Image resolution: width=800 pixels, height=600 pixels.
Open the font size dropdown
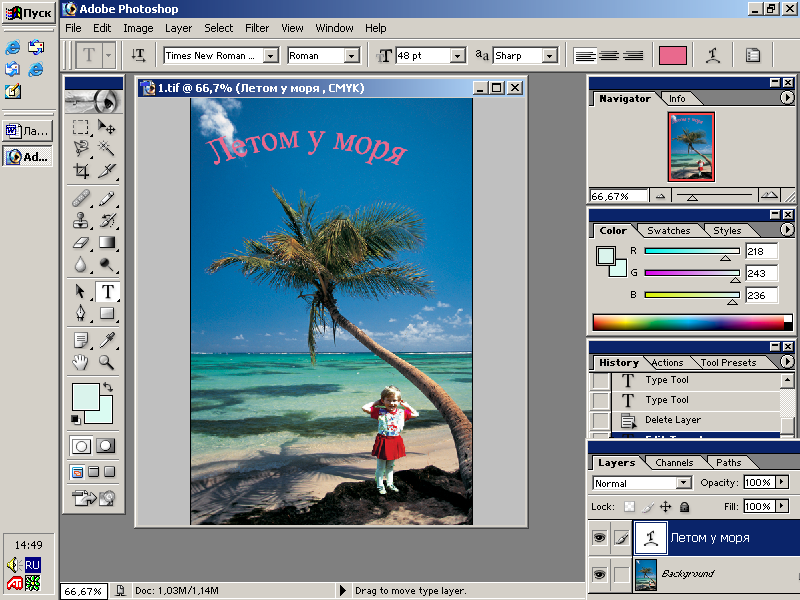[x=458, y=56]
